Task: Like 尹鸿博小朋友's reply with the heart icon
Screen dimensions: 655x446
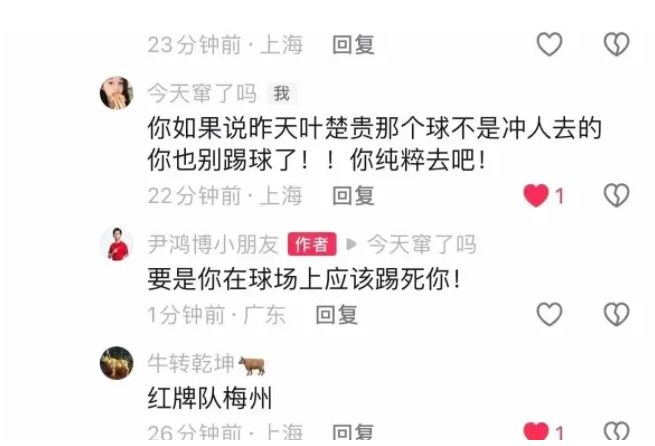Action: coord(549,314)
